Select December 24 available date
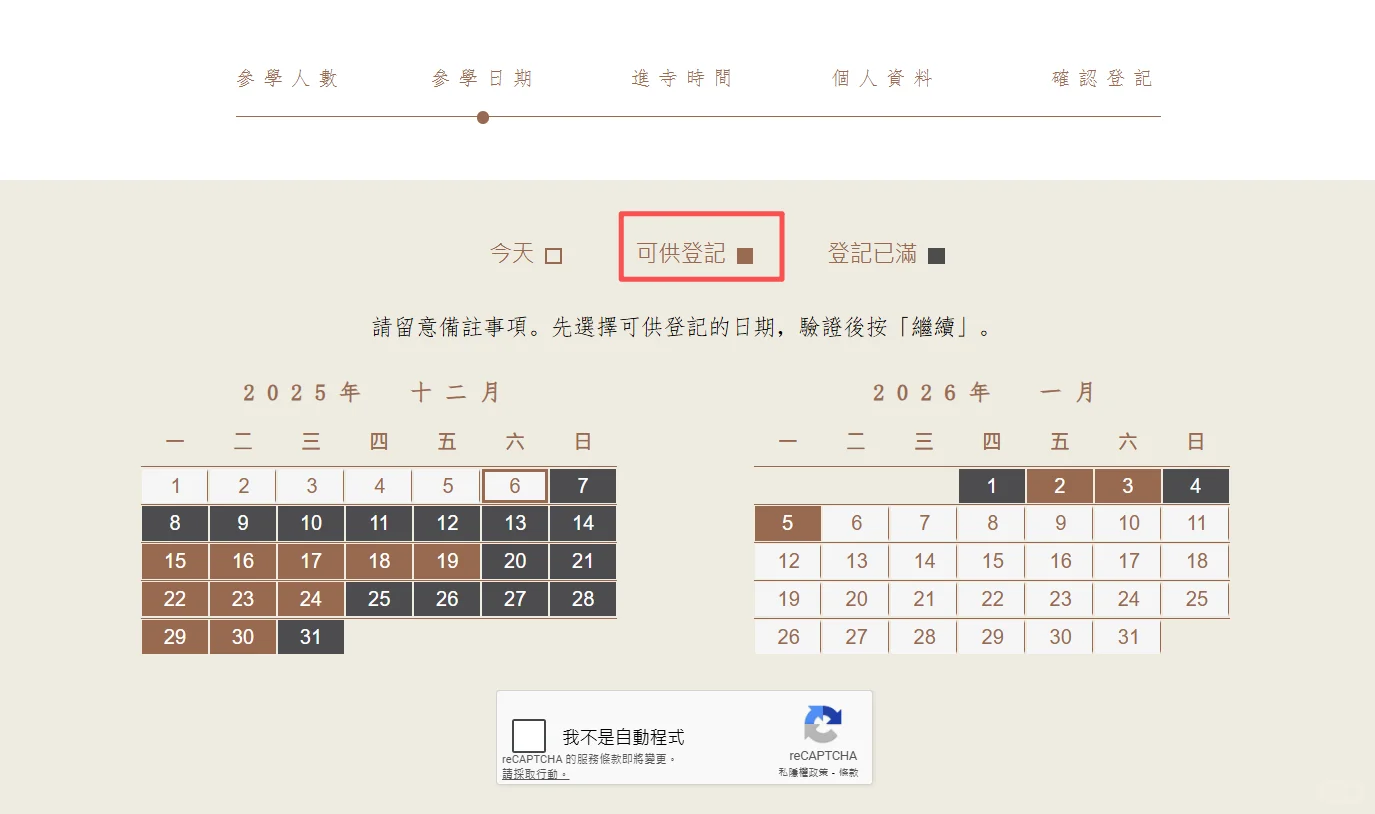 [x=310, y=599]
